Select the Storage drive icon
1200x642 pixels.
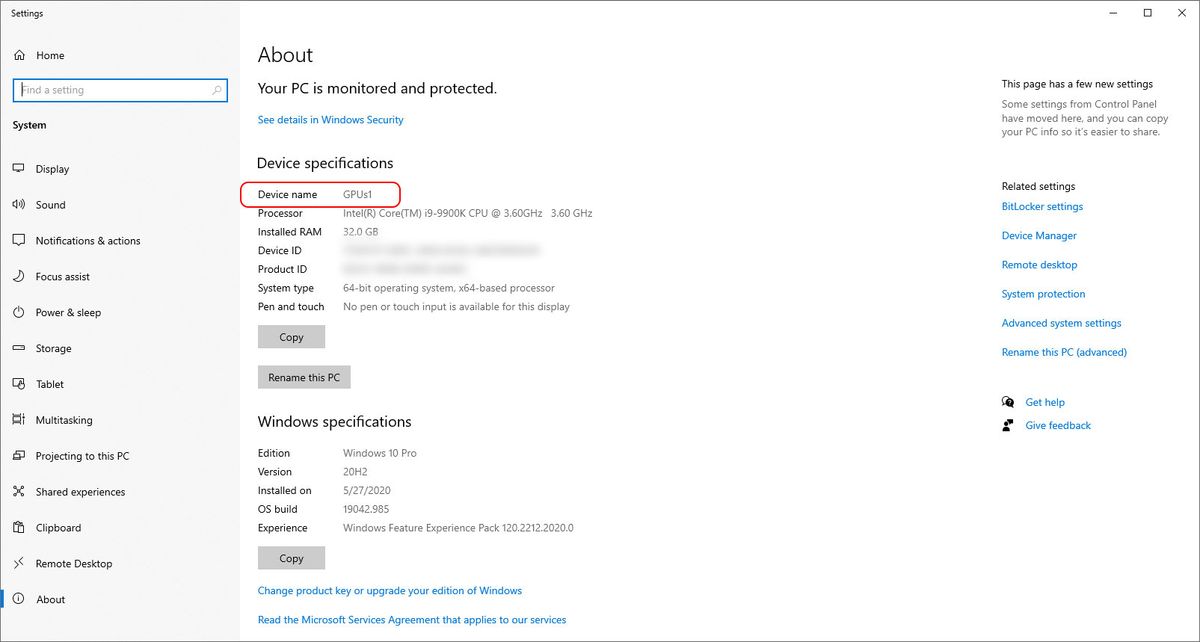tap(18, 349)
